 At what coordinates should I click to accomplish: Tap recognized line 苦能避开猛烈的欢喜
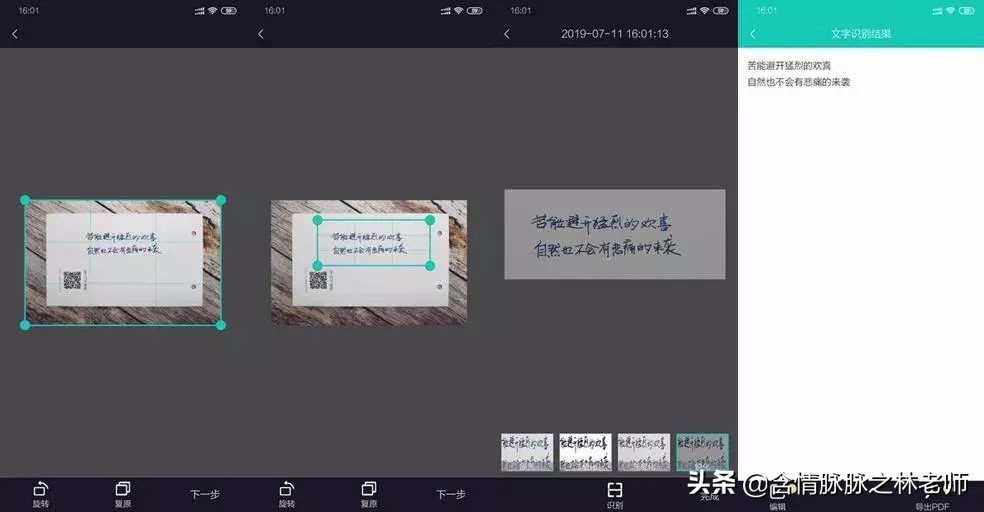[789, 65]
